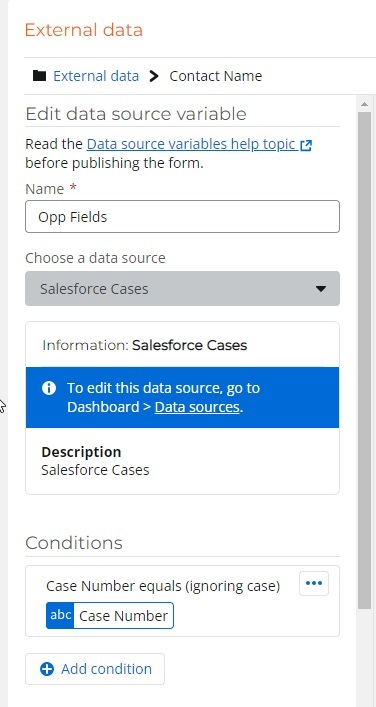Open the three-dots menu for the condition

pyautogui.click(x=314, y=583)
